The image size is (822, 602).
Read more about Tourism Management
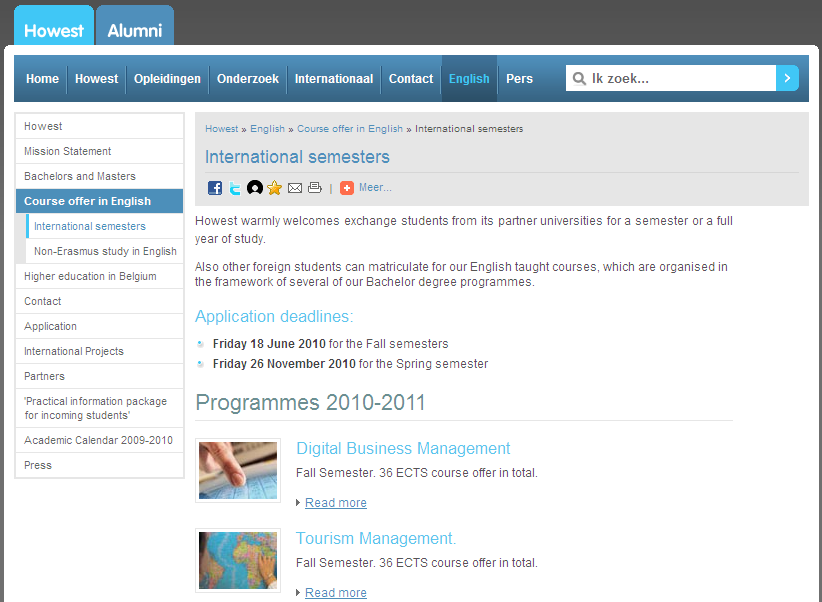pyautogui.click(x=336, y=593)
